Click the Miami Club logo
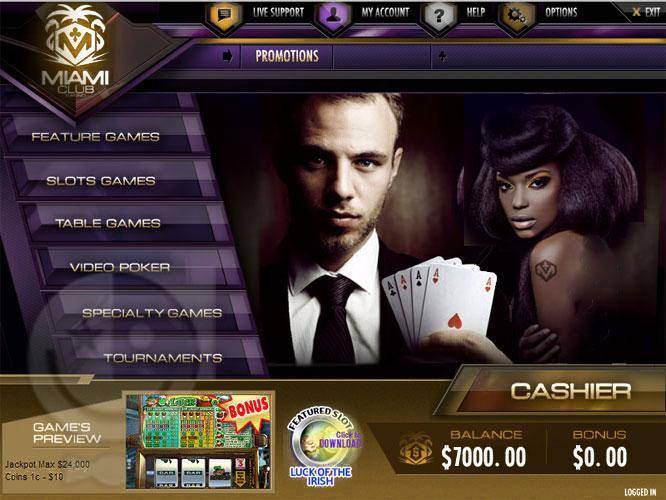This screenshot has width=666, height=500. coord(76,51)
